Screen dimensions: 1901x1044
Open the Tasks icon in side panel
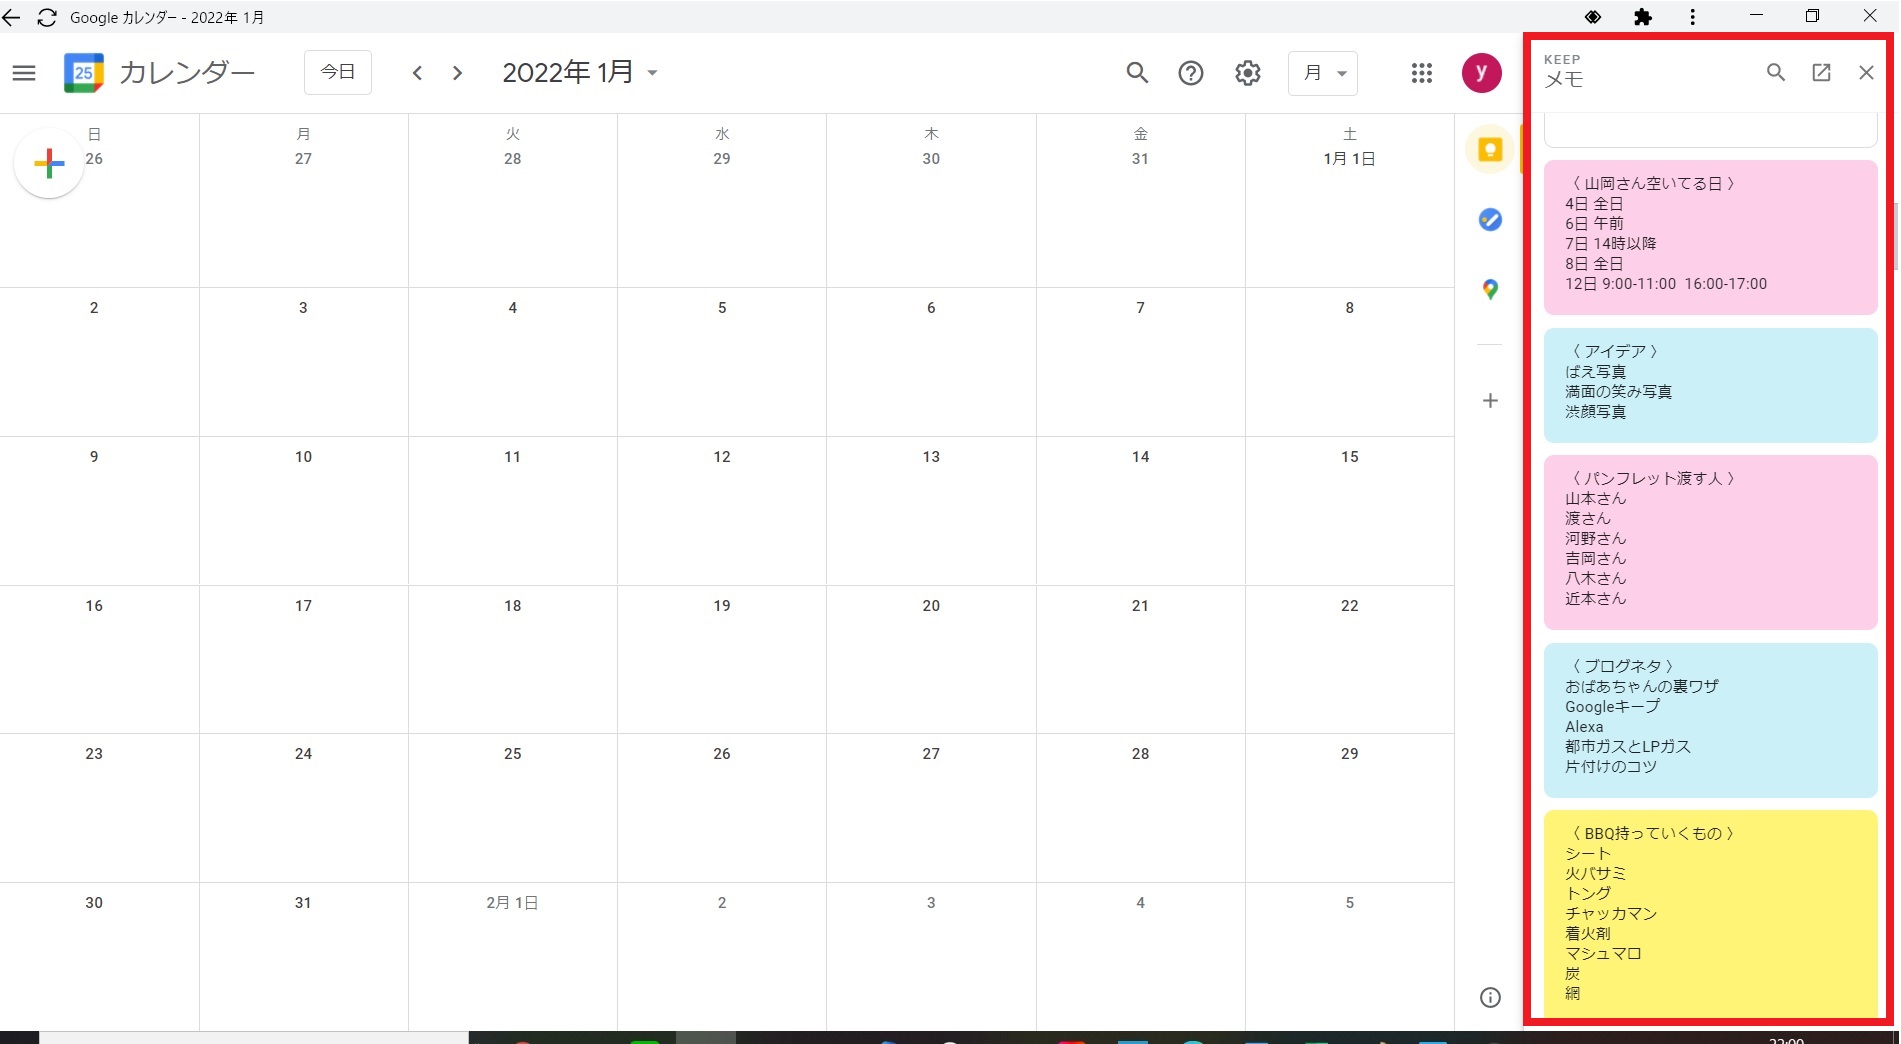[1490, 220]
